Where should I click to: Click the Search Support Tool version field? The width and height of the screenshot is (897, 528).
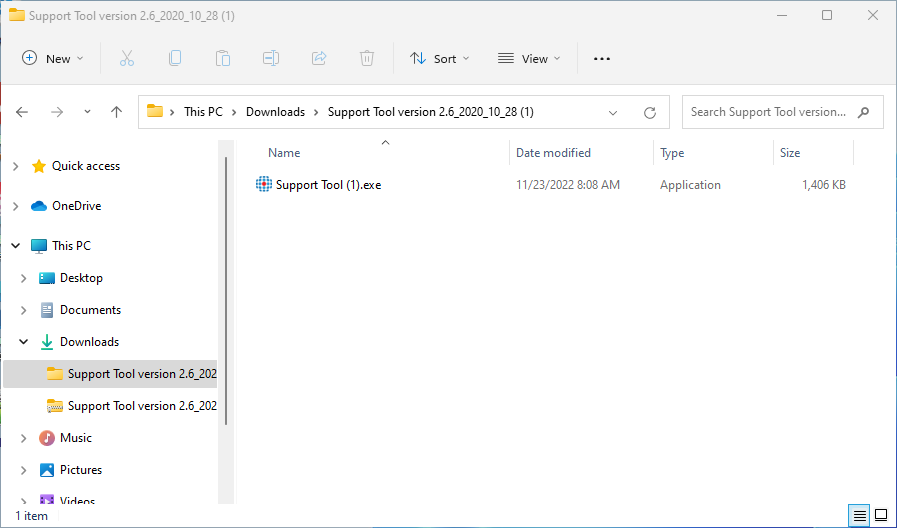click(783, 112)
